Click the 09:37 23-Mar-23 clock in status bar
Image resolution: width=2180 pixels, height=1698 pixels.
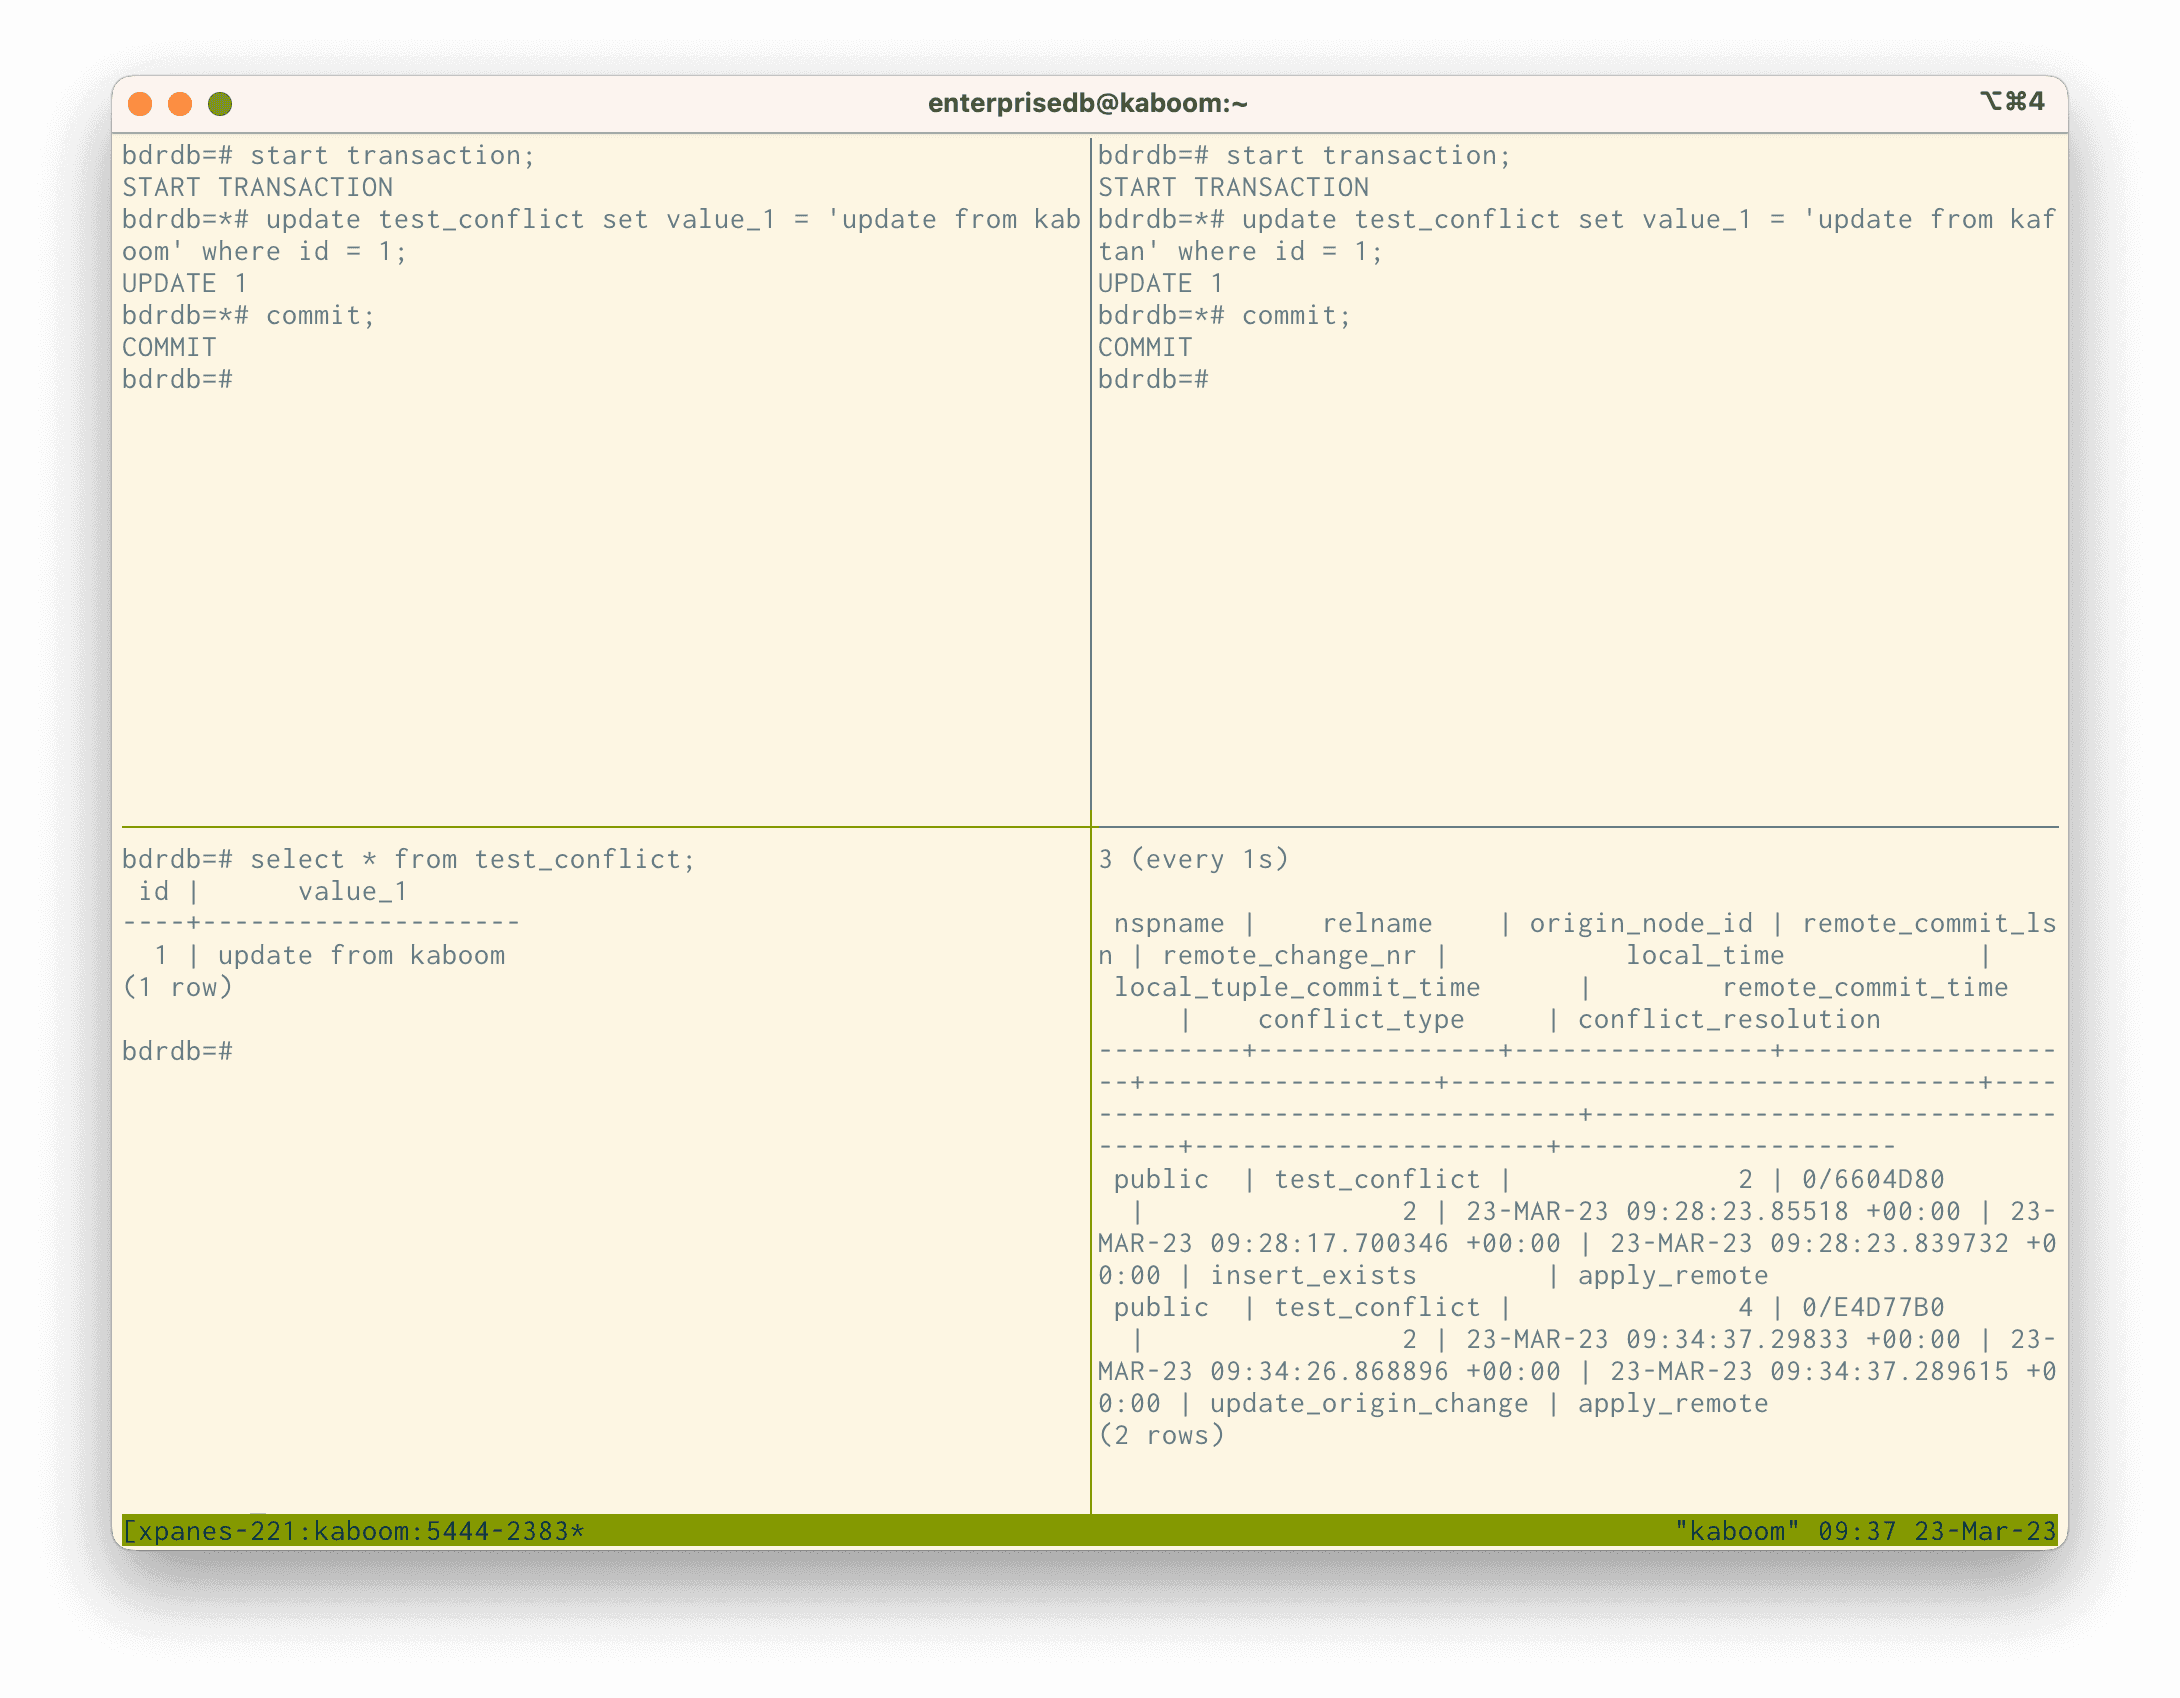tap(1937, 1531)
